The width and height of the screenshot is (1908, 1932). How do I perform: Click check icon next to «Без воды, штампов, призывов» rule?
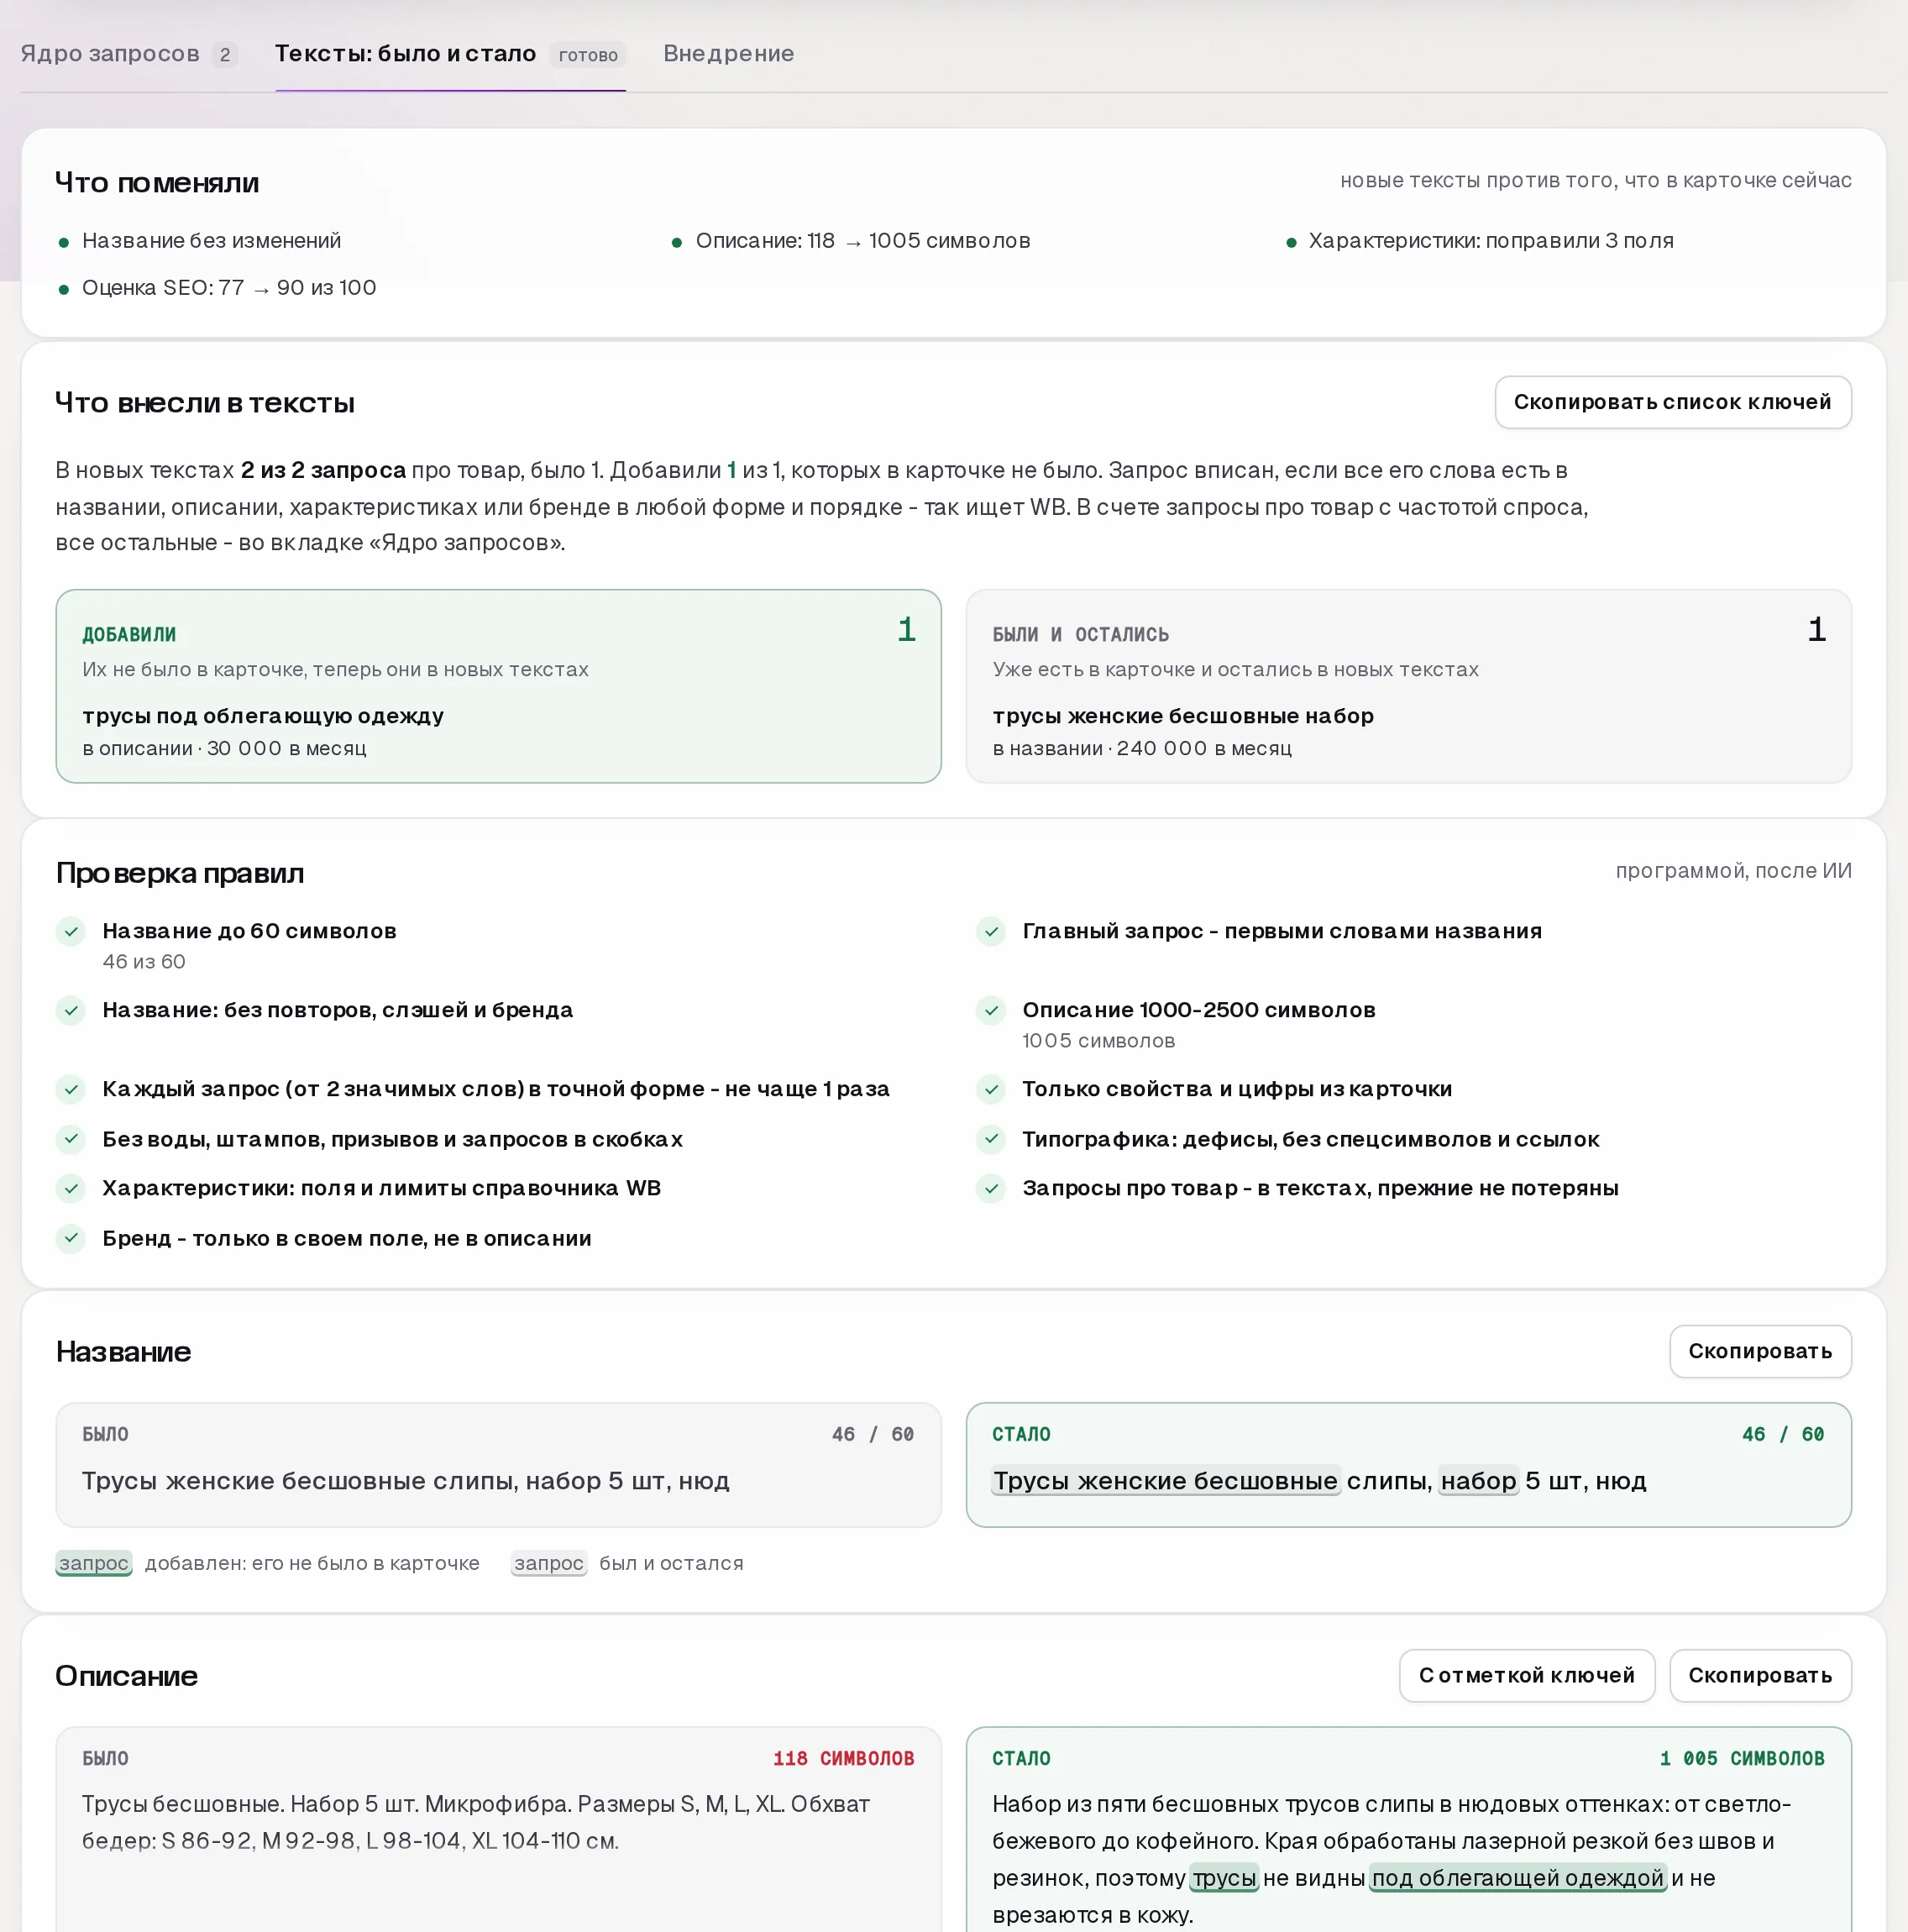[71, 1138]
